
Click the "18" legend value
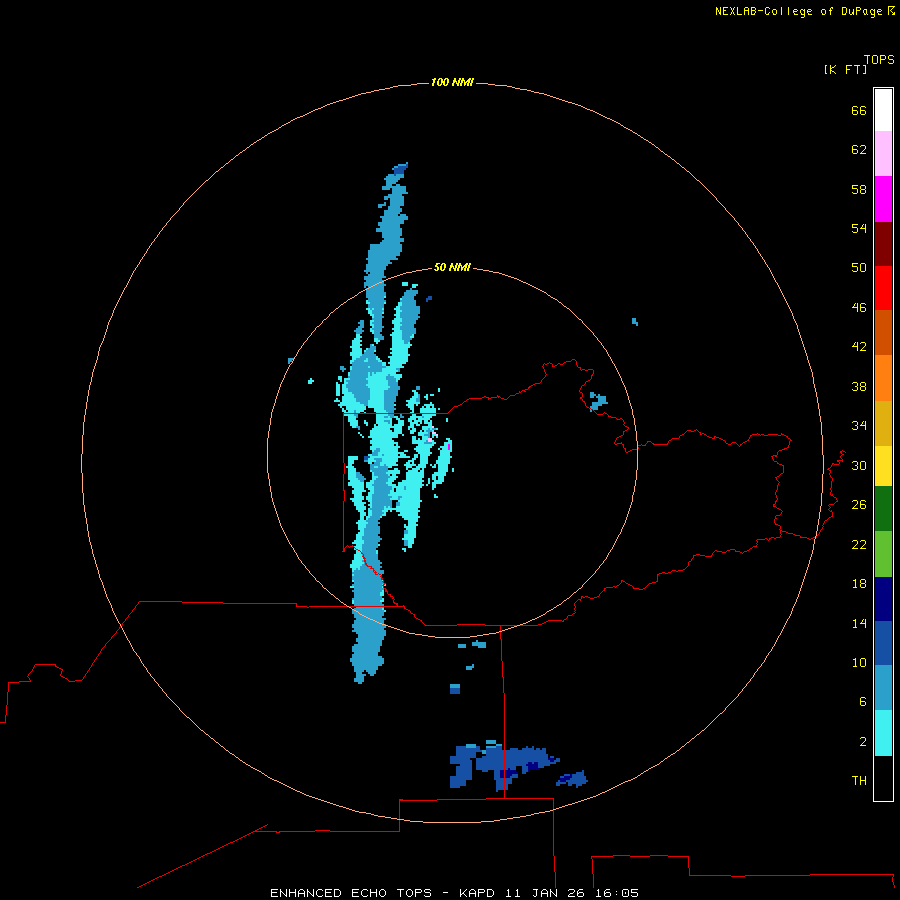[x=859, y=584]
